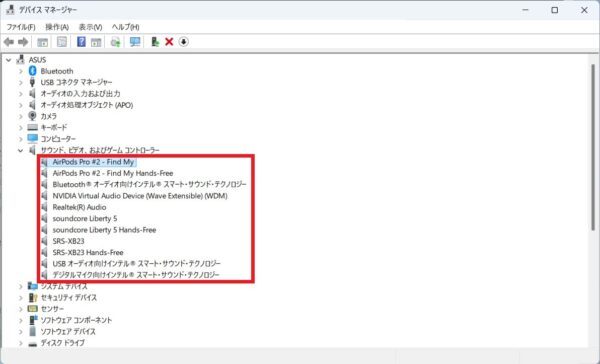Select AirPods Pro #2 - Find My Hands-Free
This screenshot has width=600, height=364.
pyautogui.click(x=113, y=173)
